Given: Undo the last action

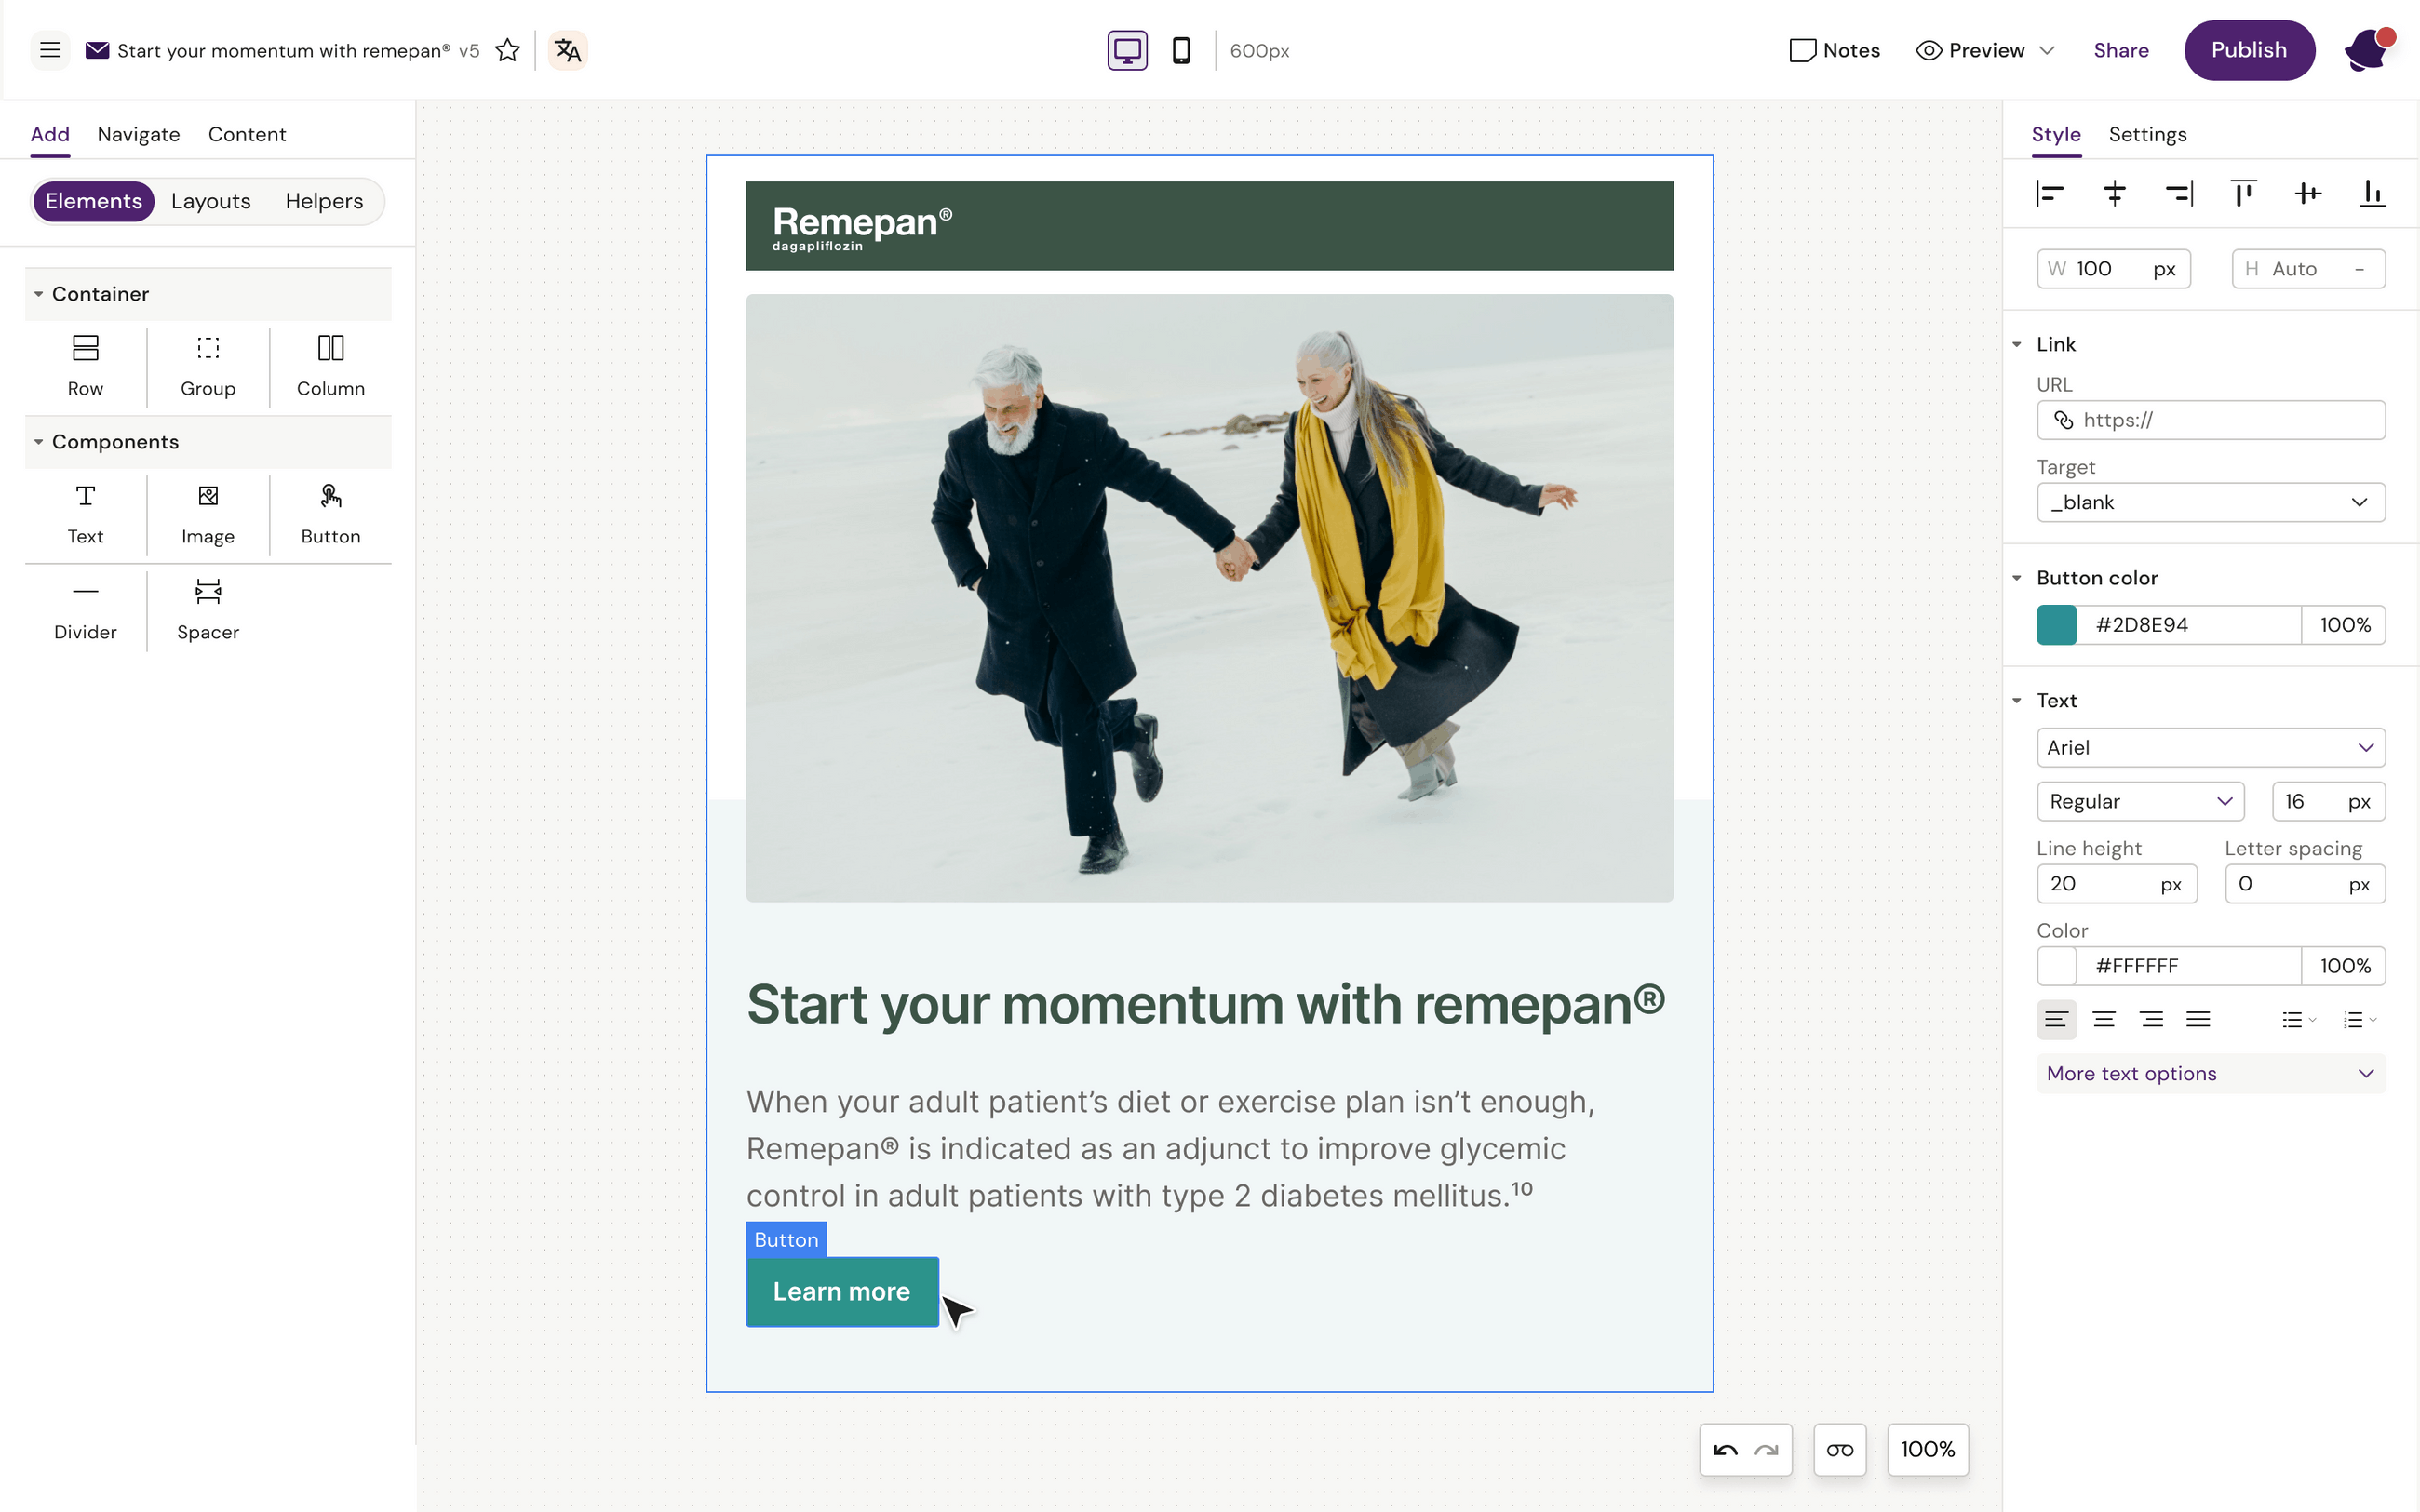Looking at the screenshot, I should click(1725, 1449).
